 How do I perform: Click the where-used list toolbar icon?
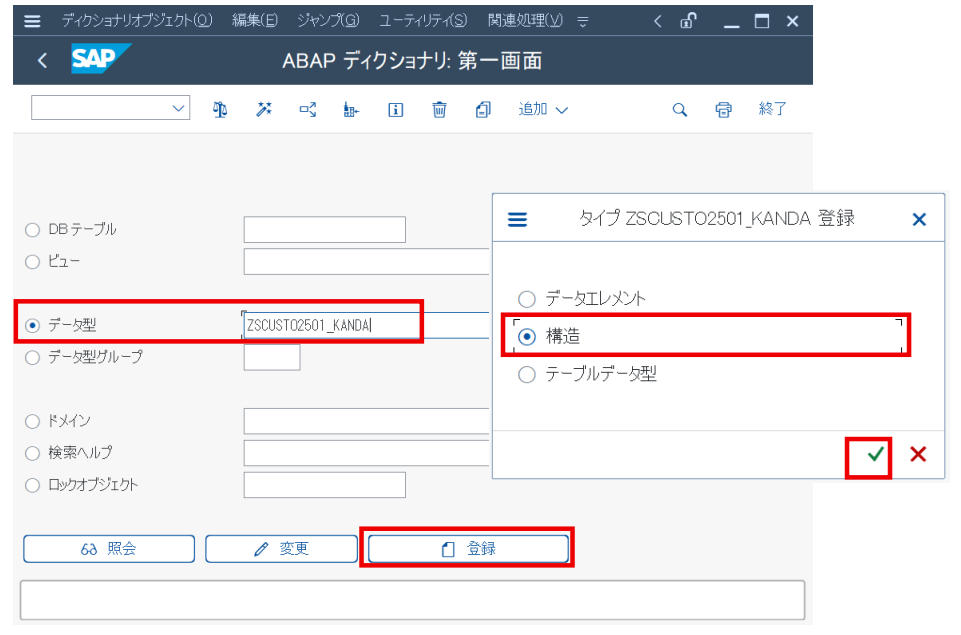[308, 110]
